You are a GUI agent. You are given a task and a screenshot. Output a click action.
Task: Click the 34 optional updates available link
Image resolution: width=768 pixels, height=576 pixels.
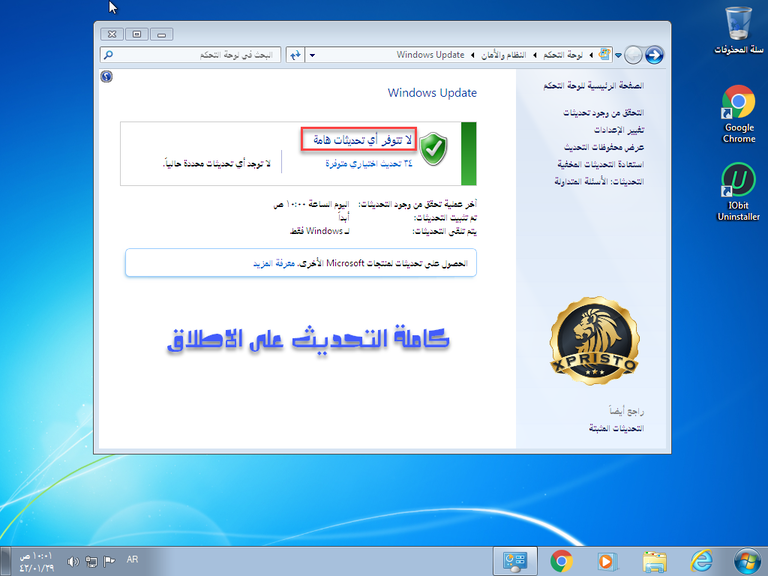[x=369, y=163]
